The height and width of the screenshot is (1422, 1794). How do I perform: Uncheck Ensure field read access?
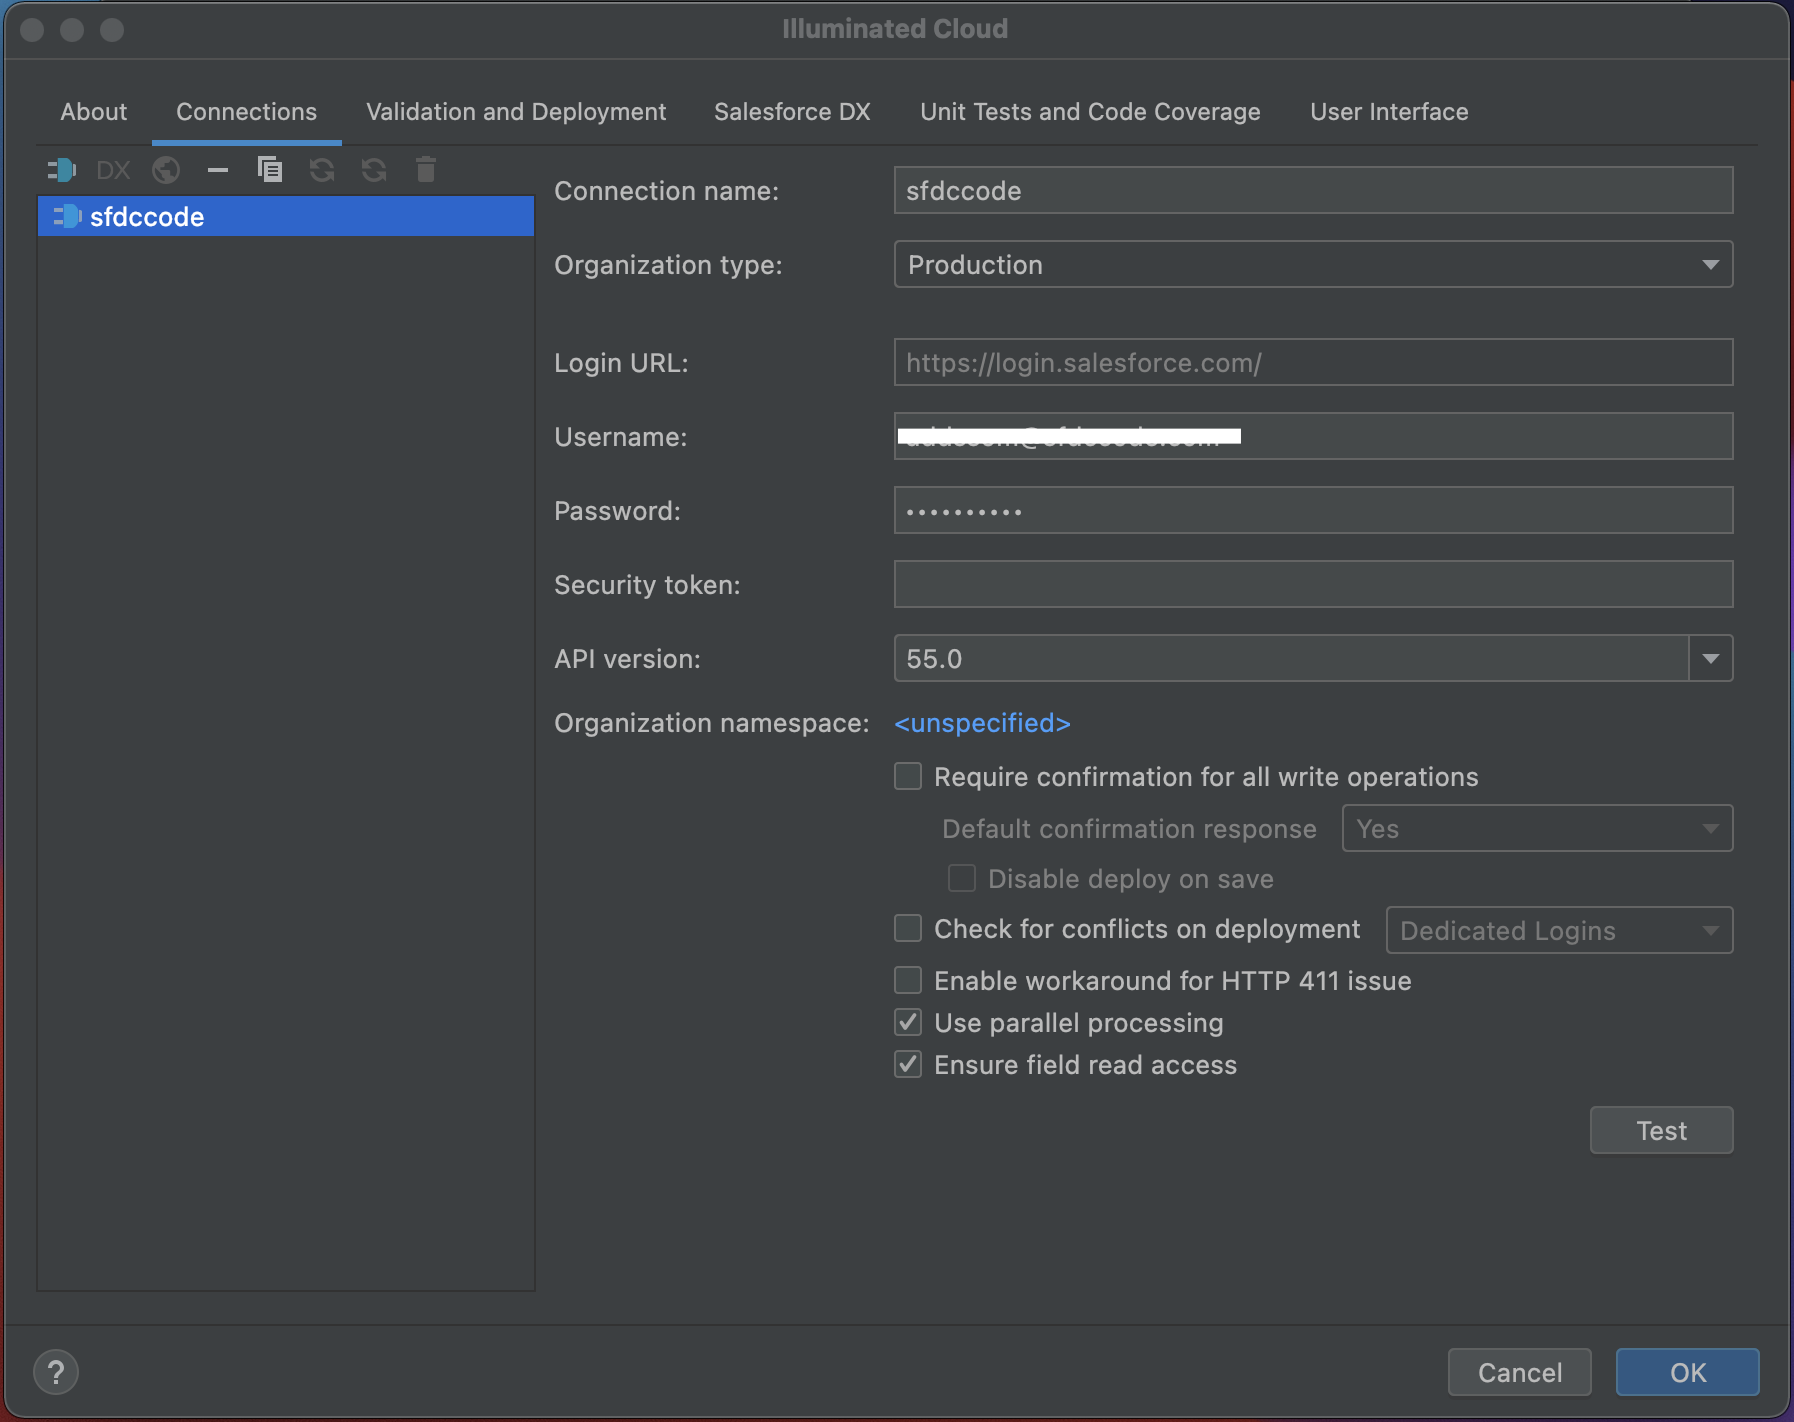[908, 1064]
